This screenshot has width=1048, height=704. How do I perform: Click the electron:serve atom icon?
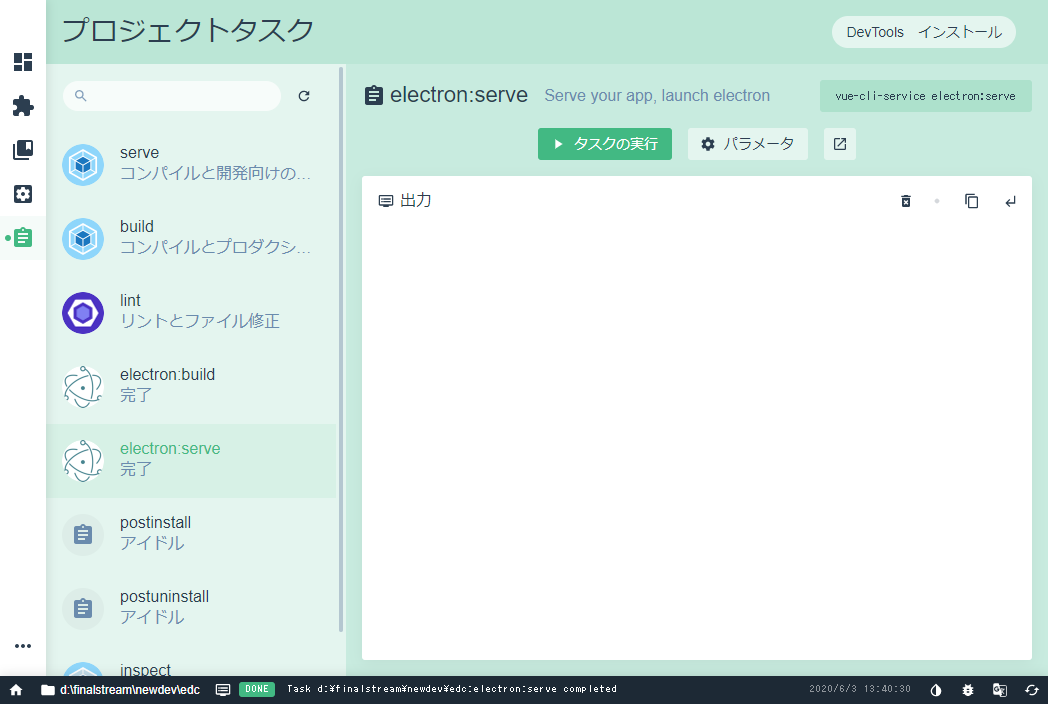[x=83, y=461]
